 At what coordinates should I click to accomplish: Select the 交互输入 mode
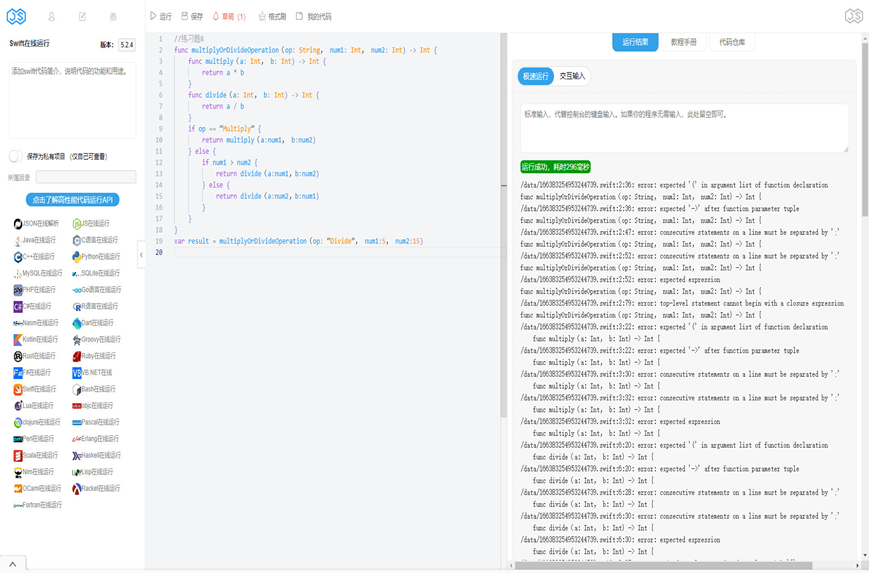pos(572,76)
